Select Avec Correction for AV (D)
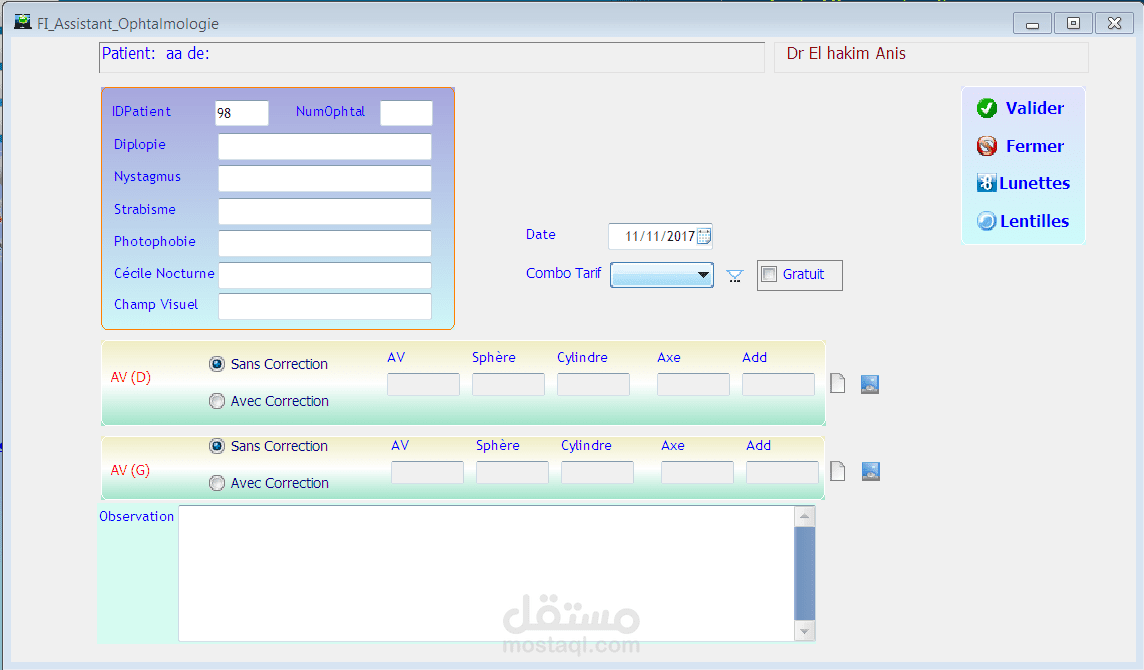 tap(217, 401)
